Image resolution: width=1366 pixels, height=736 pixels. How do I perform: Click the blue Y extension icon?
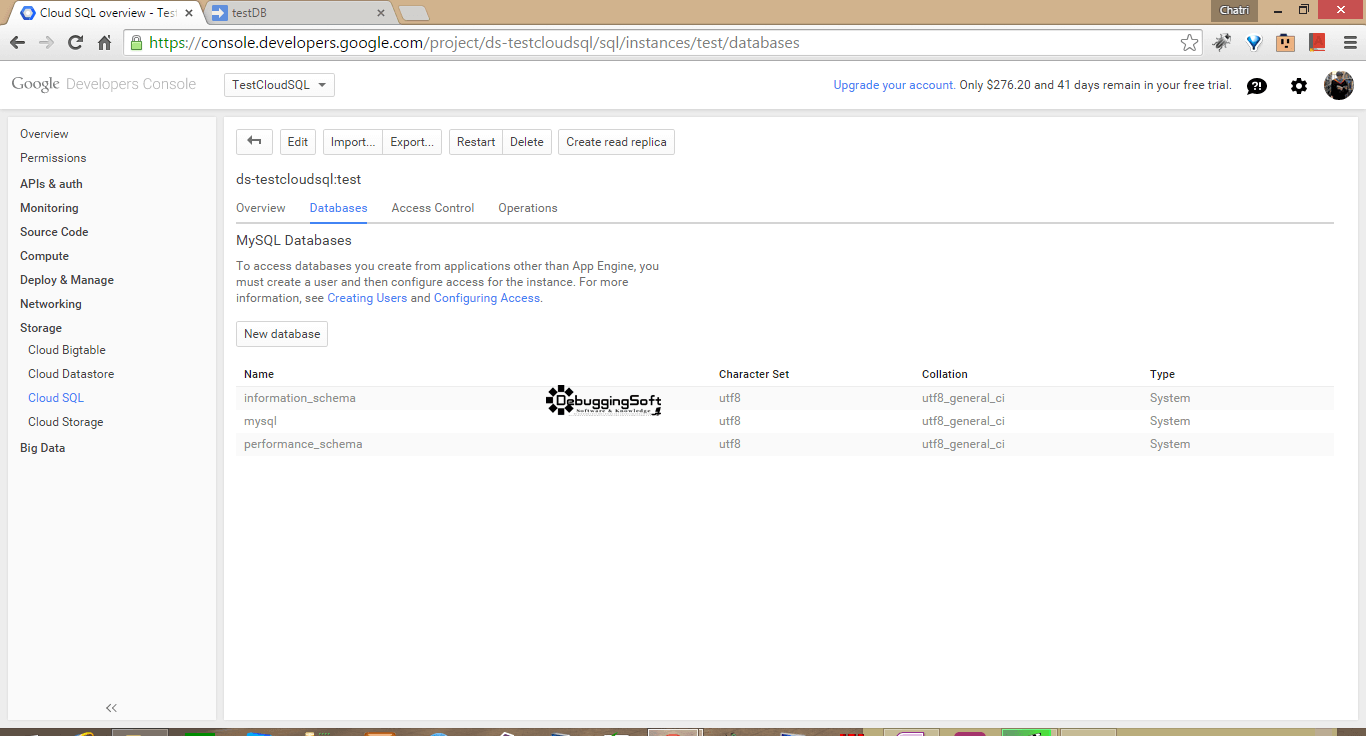(x=1254, y=43)
